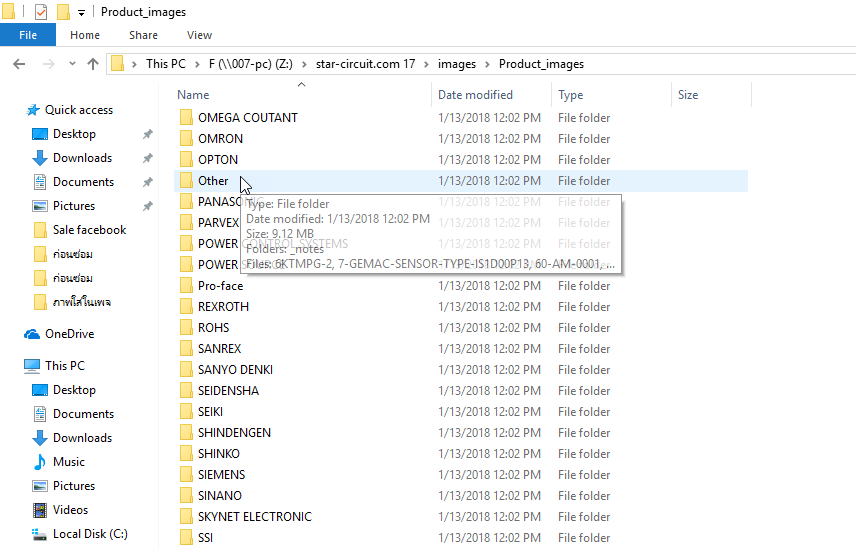Click the Back navigation arrow

click(x=19, y=64)
